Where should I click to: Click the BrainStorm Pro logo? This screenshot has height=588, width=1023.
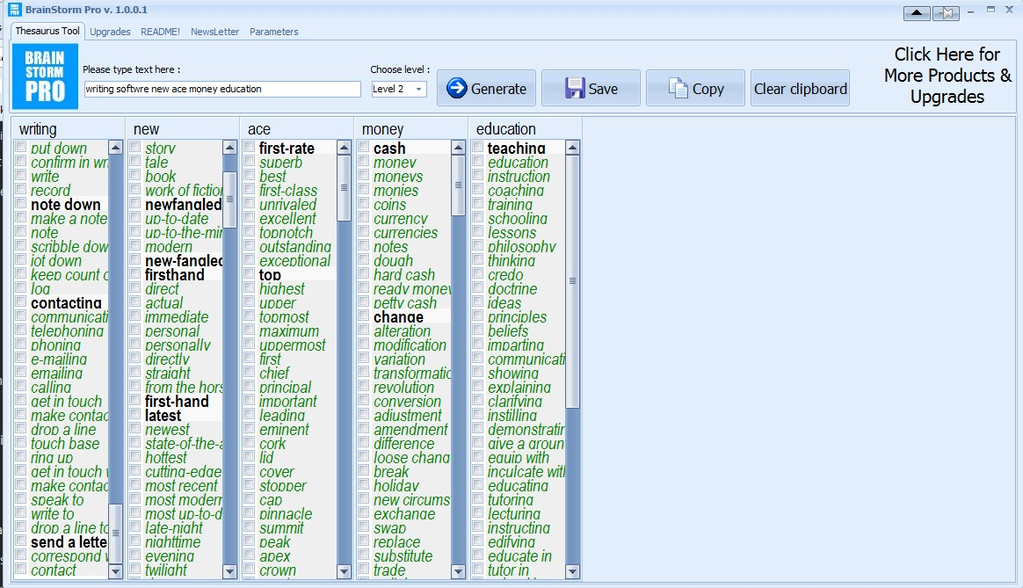[45, 76]
